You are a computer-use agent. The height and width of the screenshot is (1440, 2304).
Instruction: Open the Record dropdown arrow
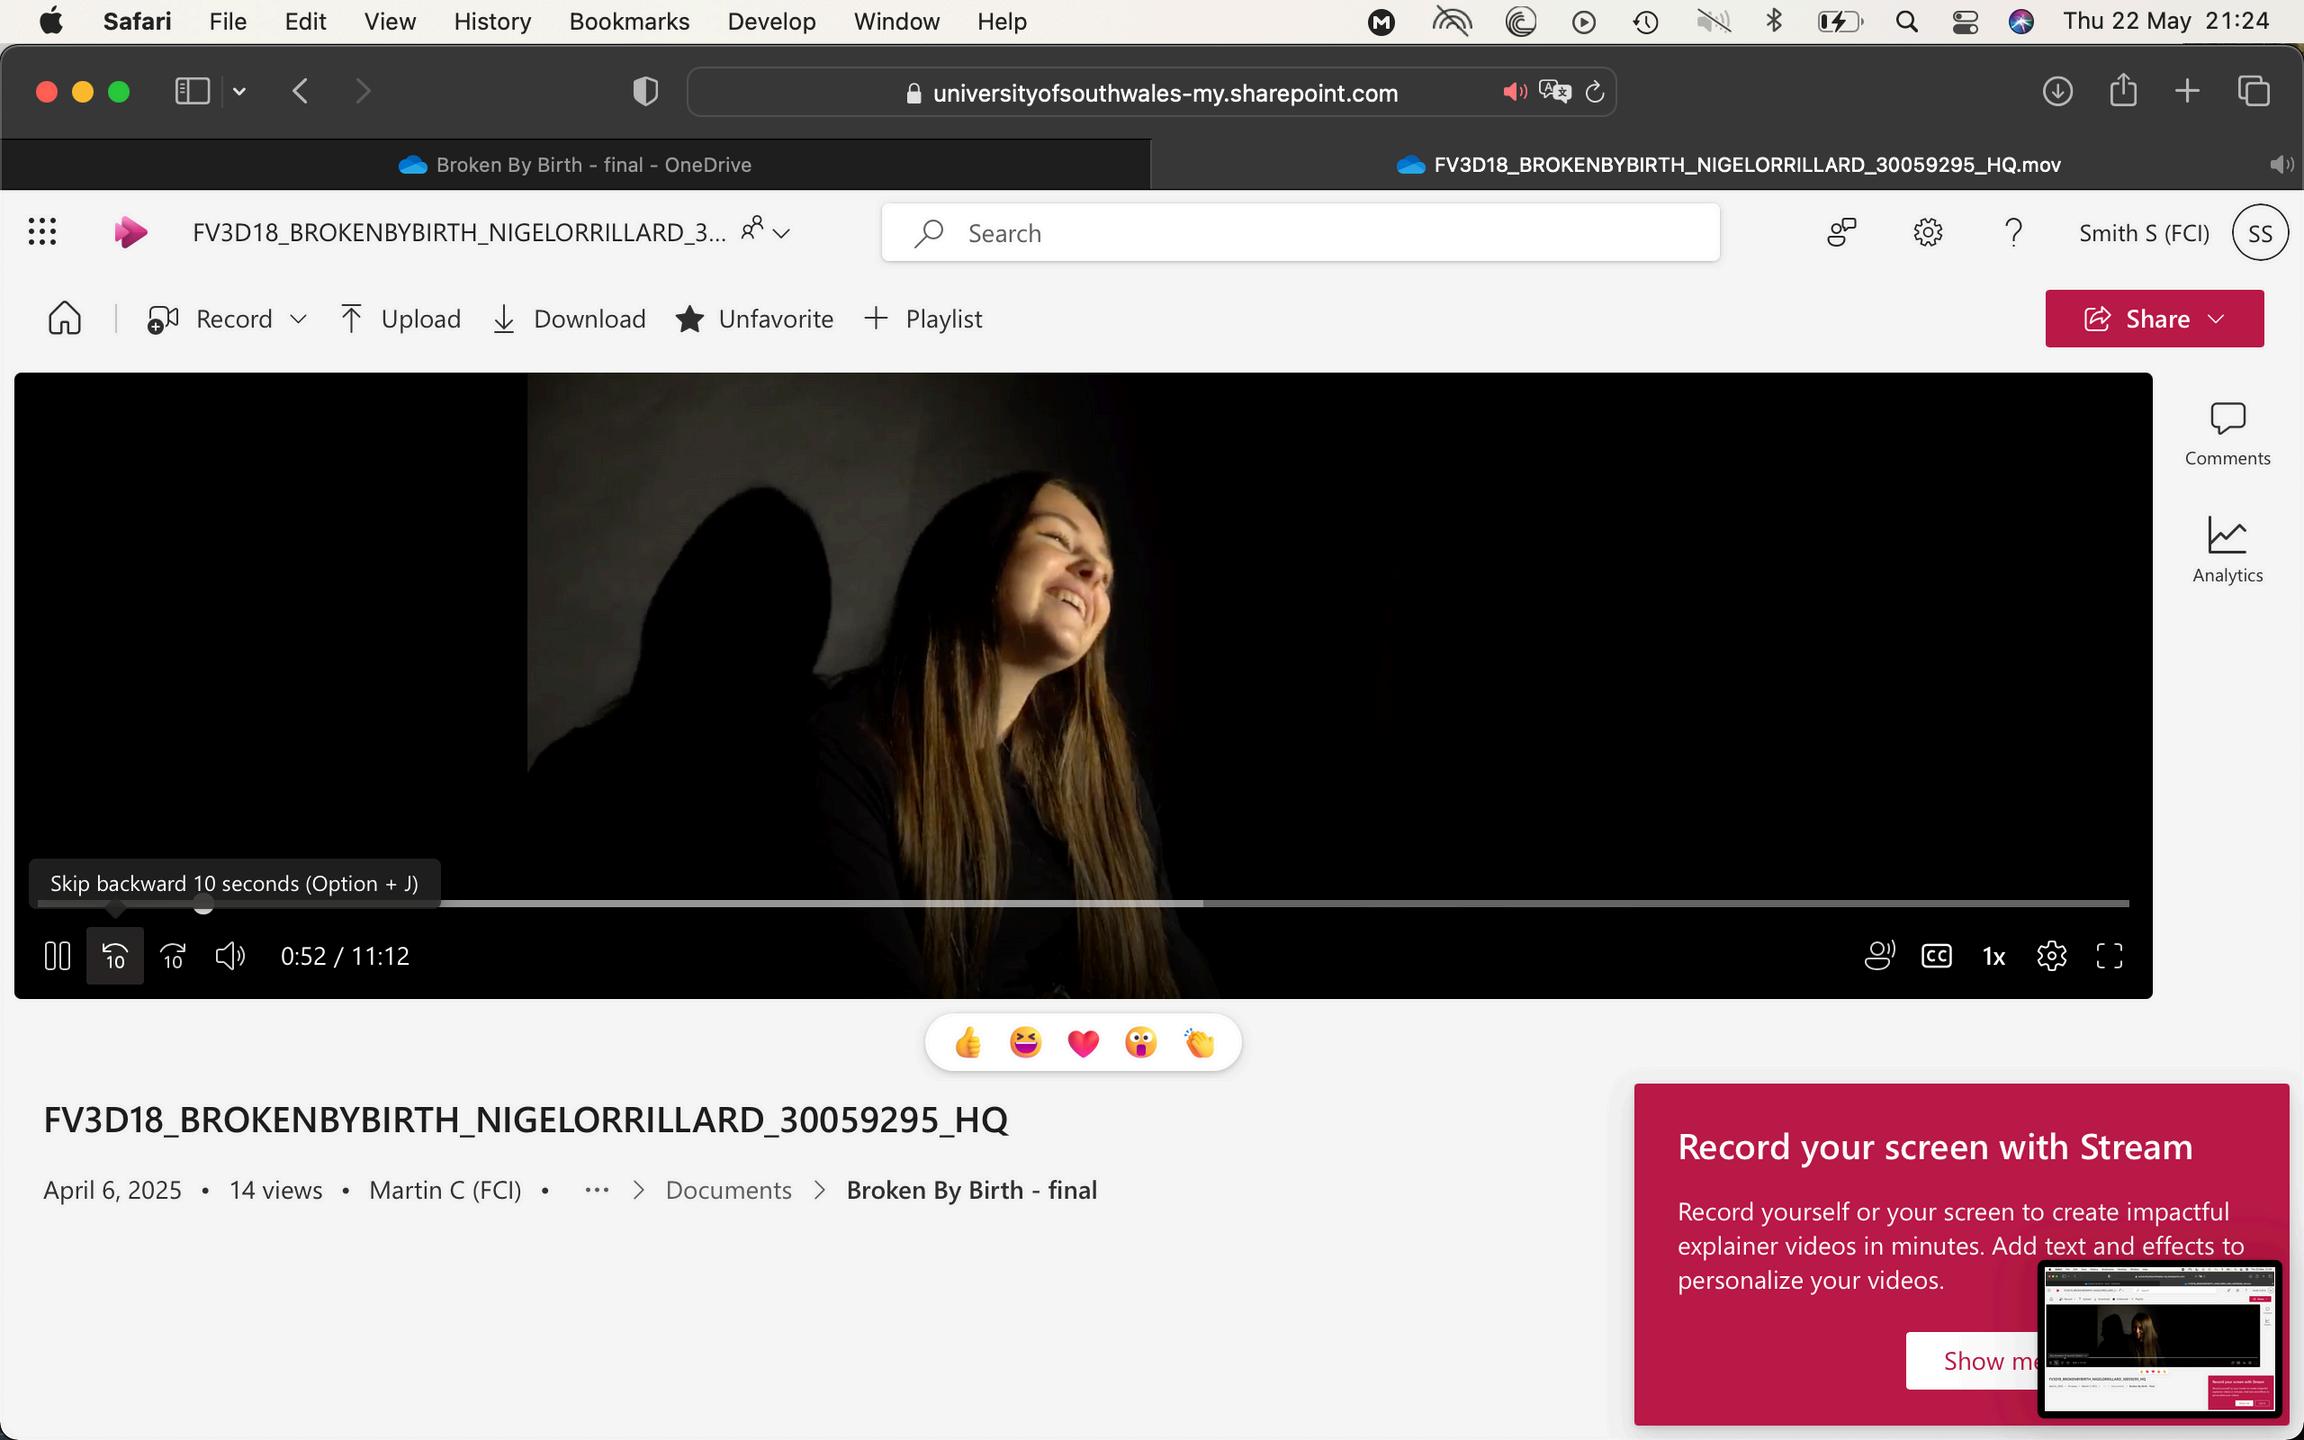click(298, 319)
